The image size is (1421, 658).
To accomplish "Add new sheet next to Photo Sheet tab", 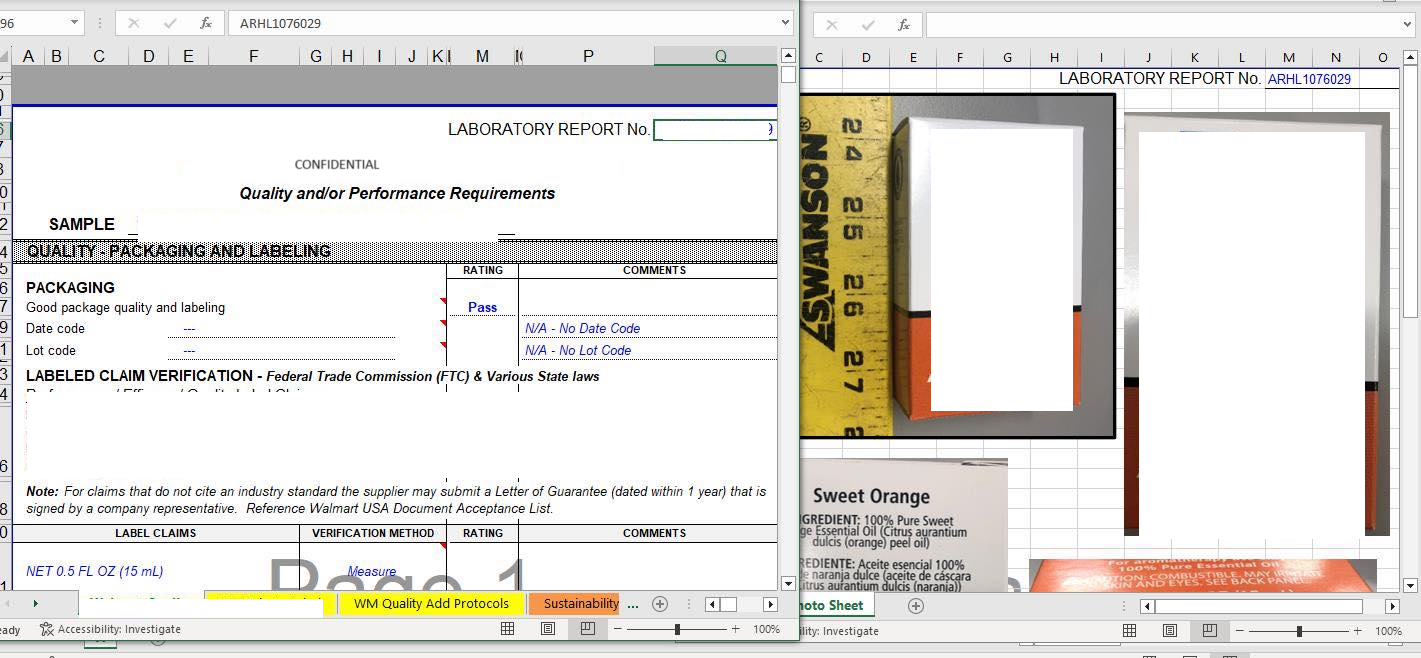I will click(x=915, y=606).
